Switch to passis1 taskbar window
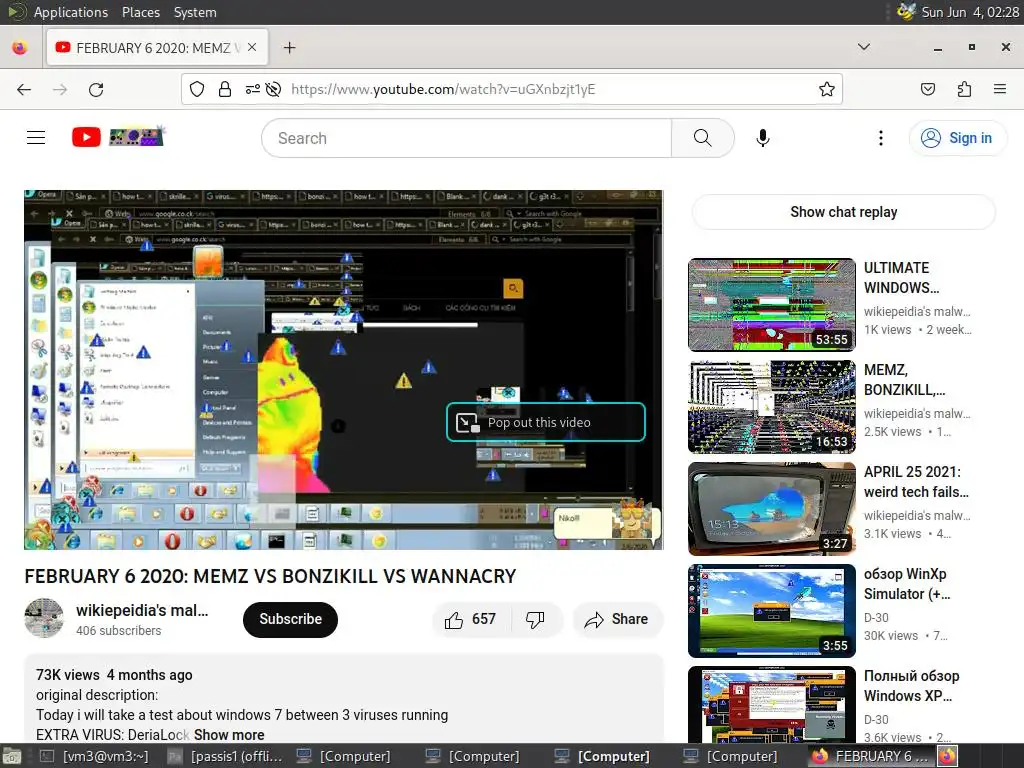The image size is (1024, 768). pos(225,756)
